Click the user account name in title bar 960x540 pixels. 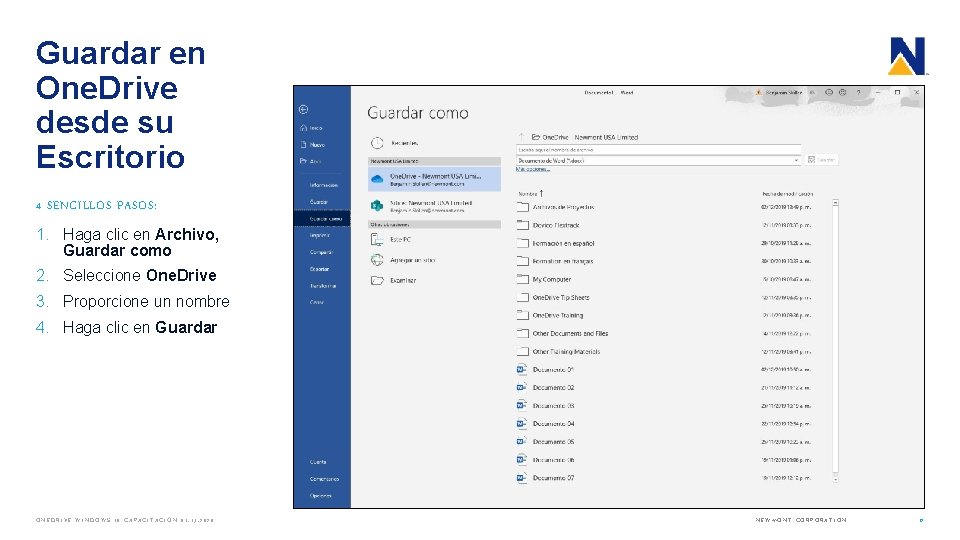(783, 92)
